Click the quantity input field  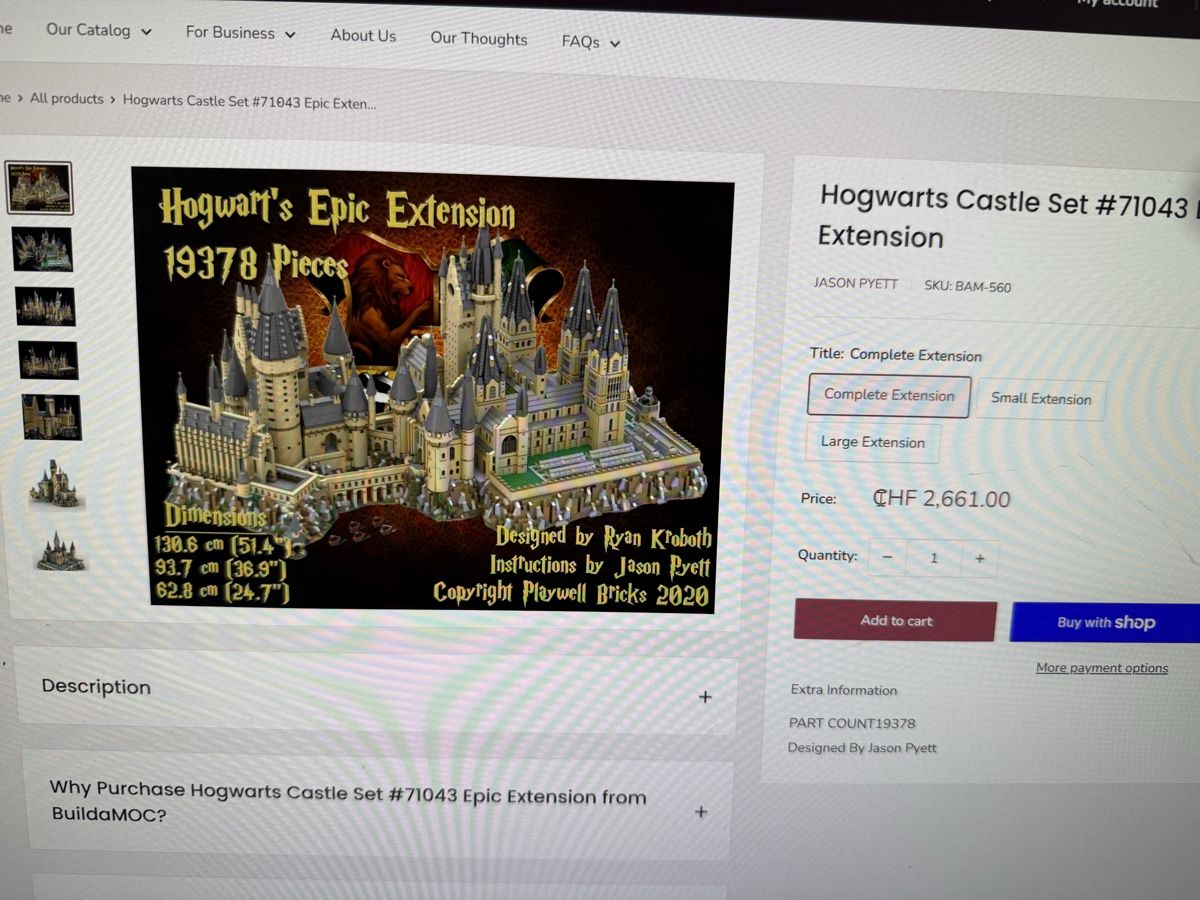coord(933,558)
